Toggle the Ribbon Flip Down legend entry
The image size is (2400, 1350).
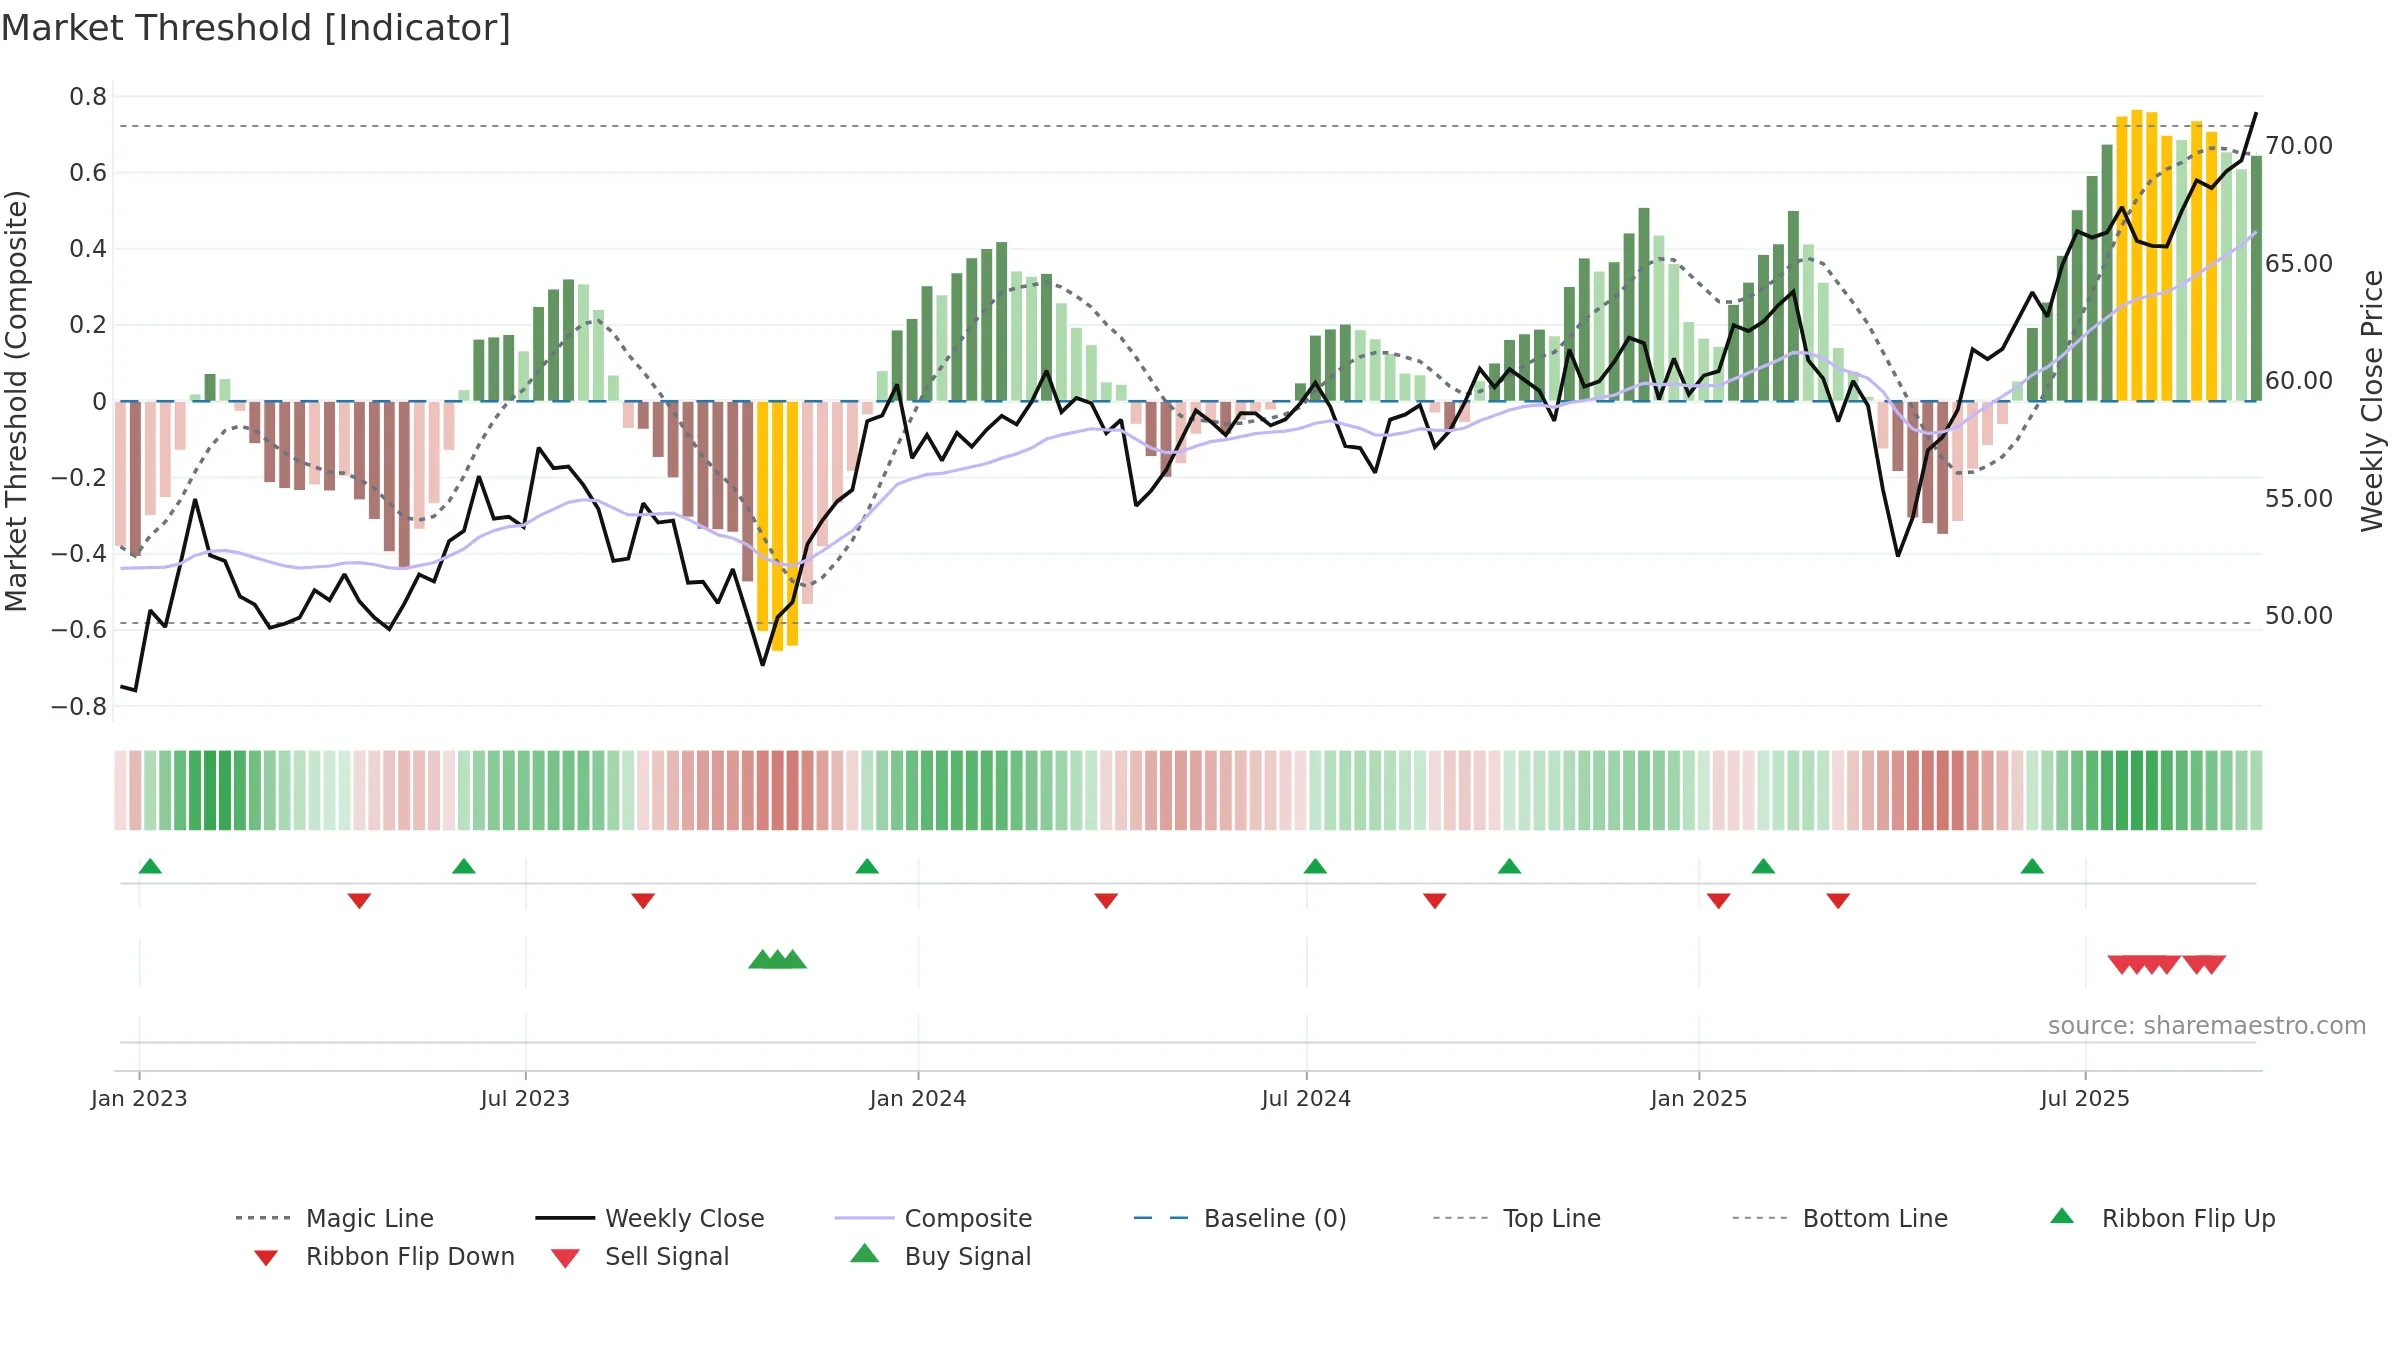point(384,1257)
